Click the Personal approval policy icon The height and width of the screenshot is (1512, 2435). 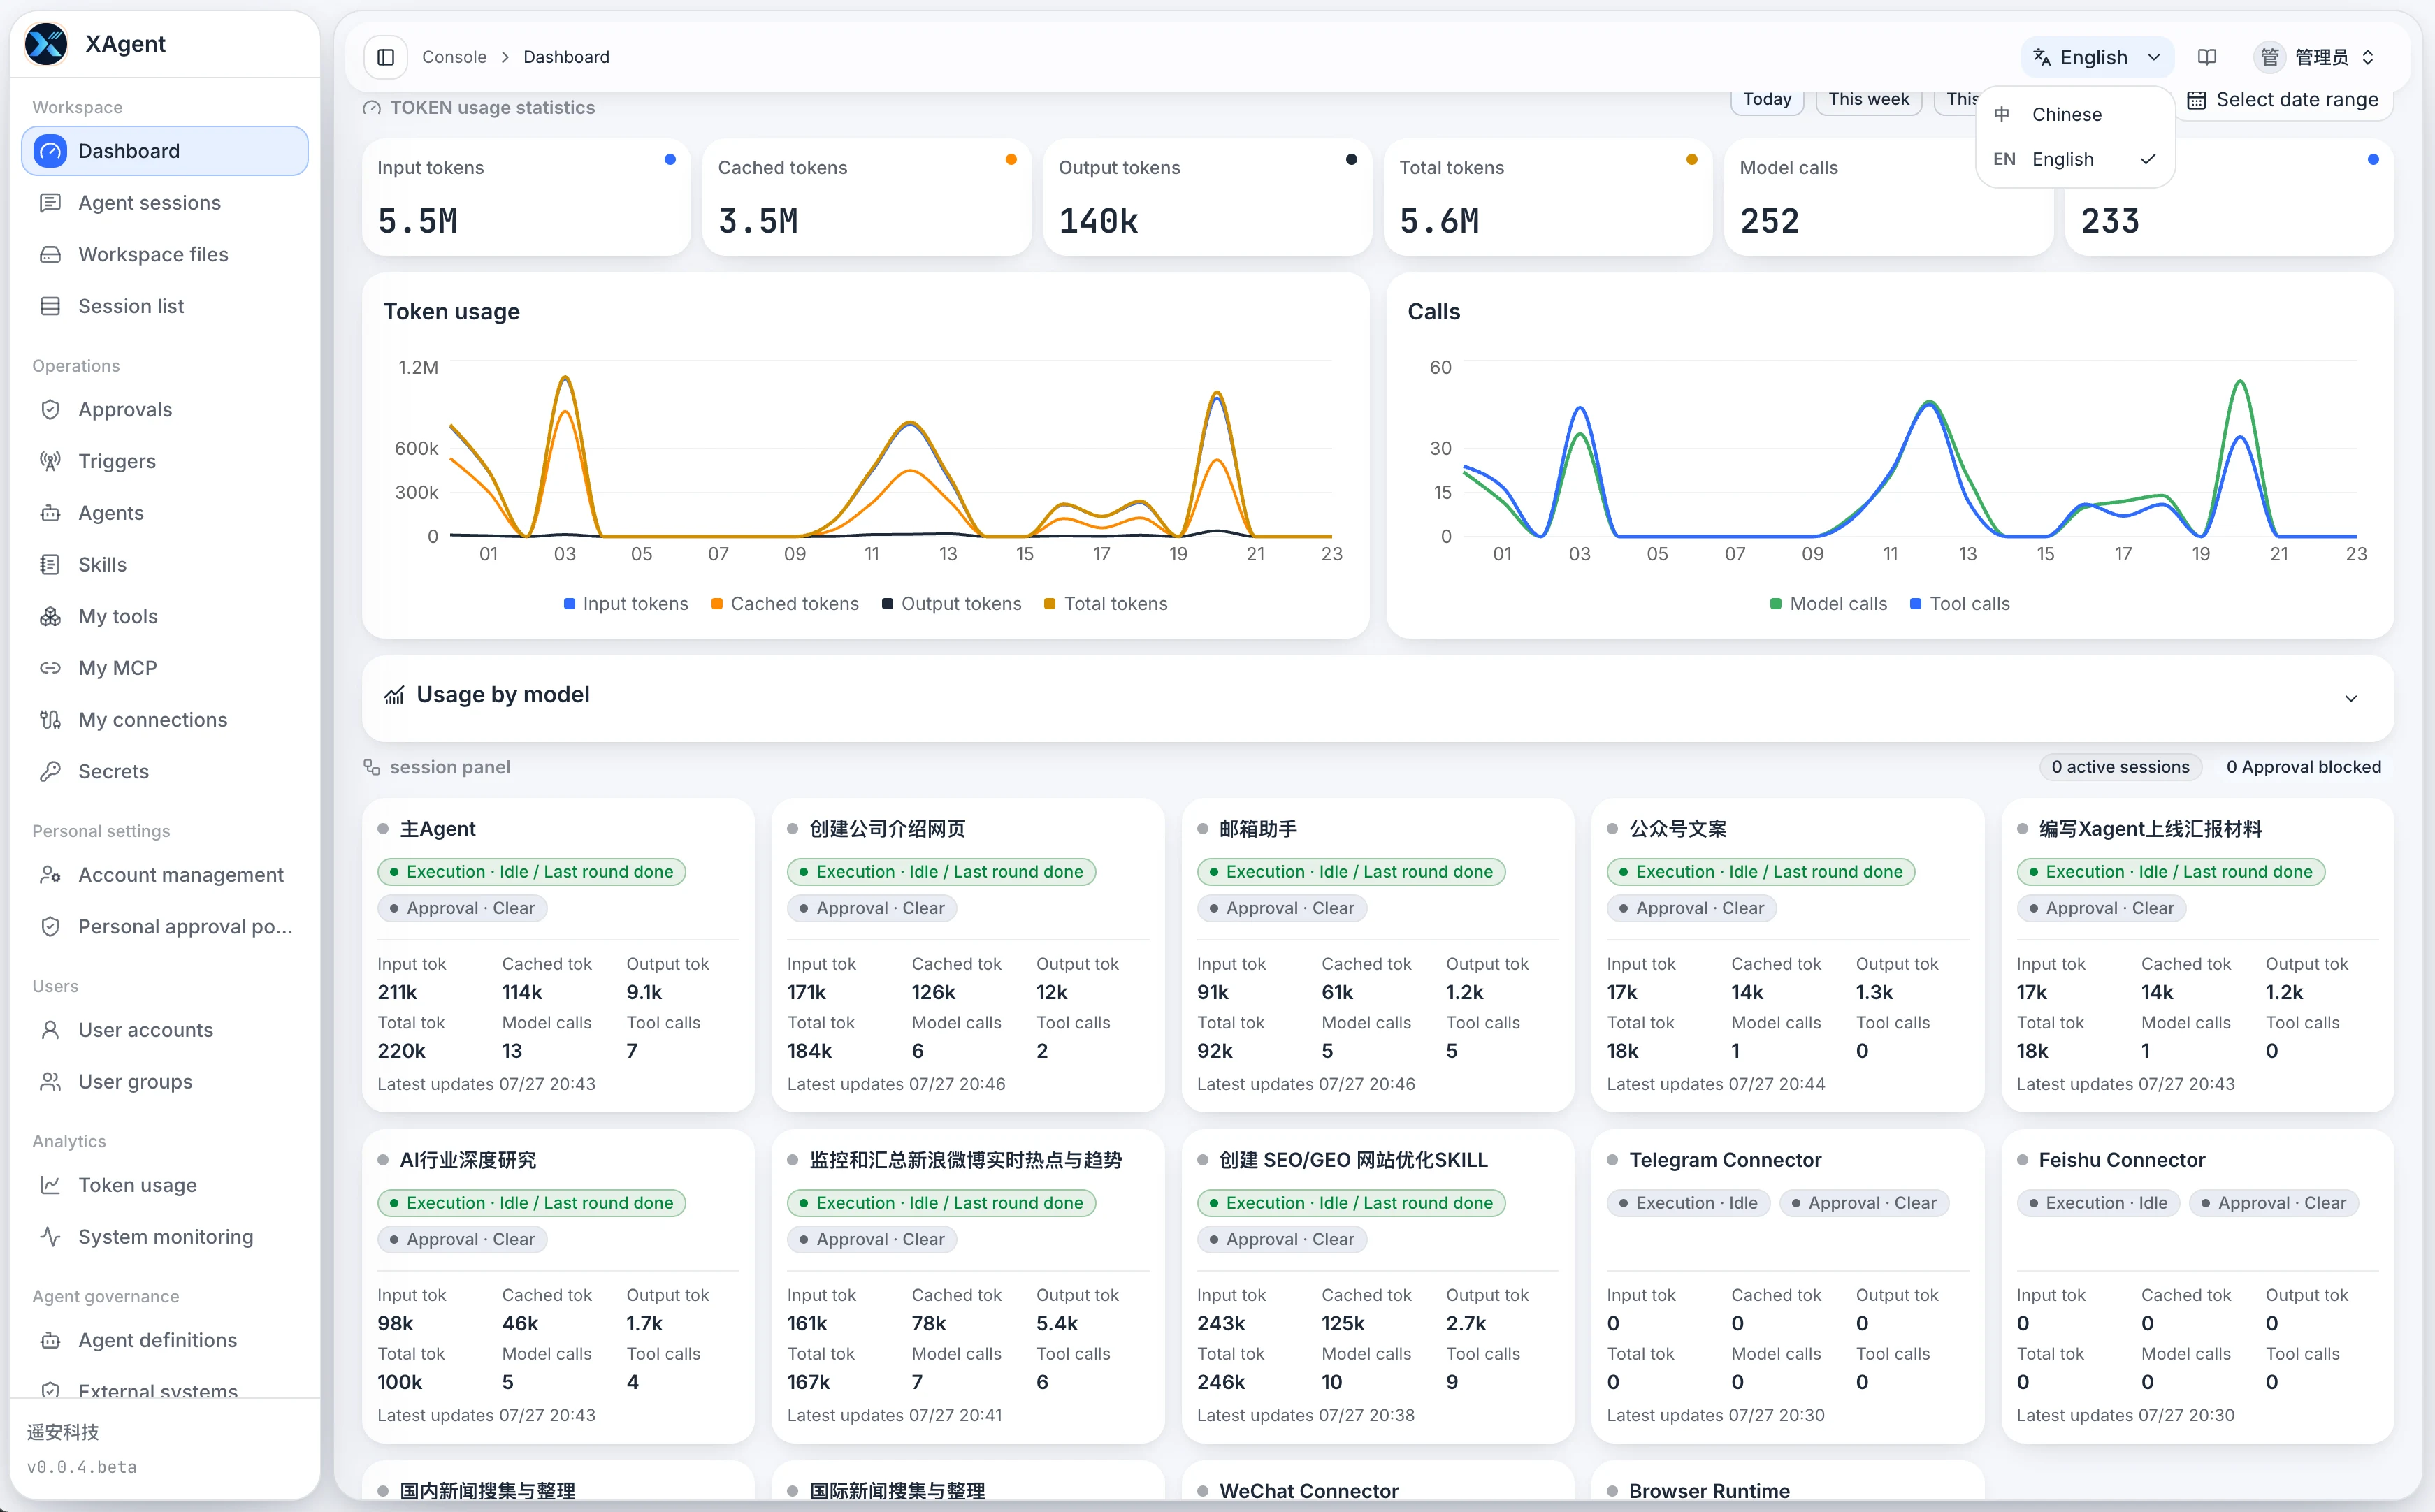(x=50, y=927)
